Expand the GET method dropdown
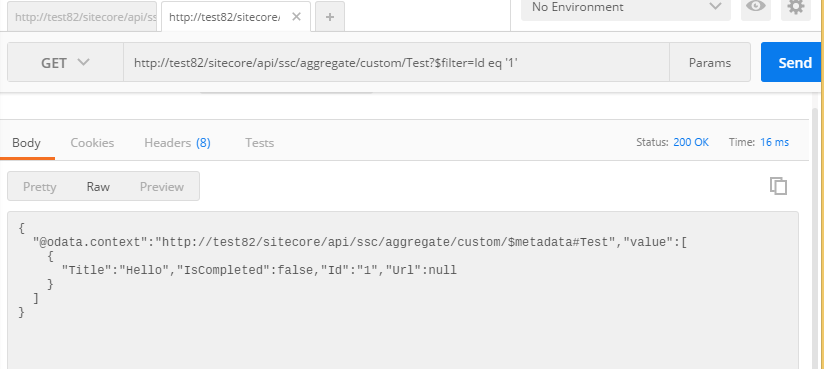Viewport: 824px width, 369px height. pyautogui.click(x=66, y=63)
